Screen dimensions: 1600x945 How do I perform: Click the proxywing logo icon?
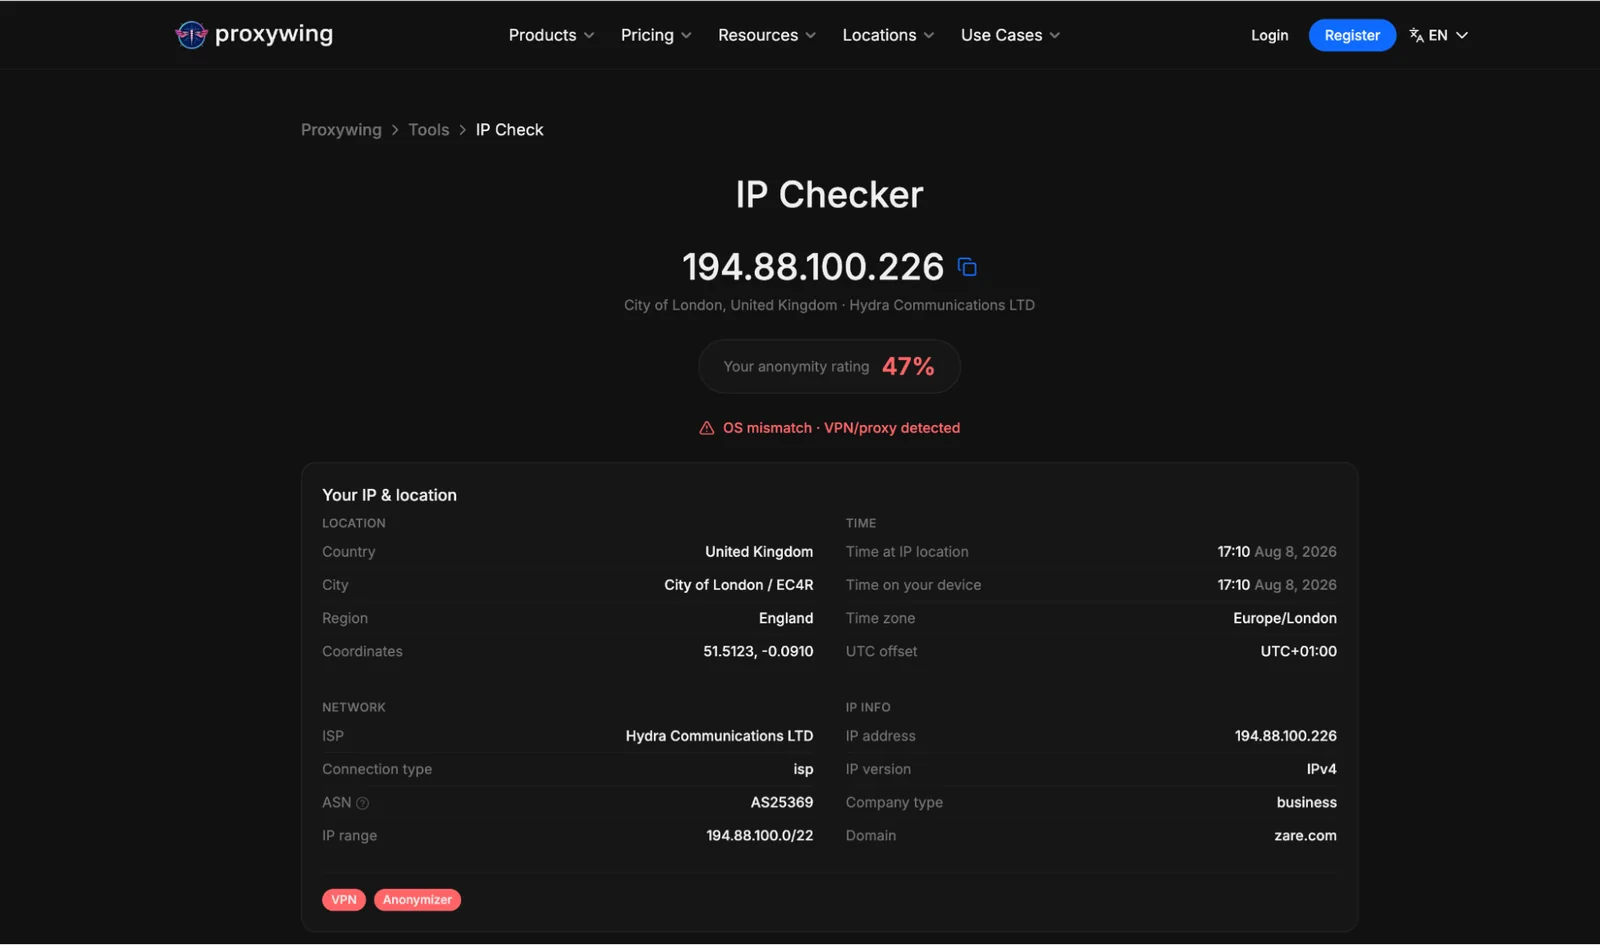tap(191, 35)
